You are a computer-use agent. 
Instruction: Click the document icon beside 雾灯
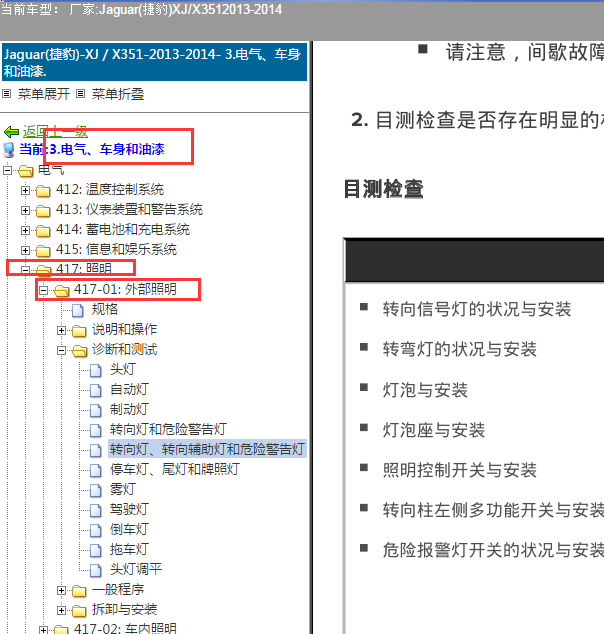(96, 490)
